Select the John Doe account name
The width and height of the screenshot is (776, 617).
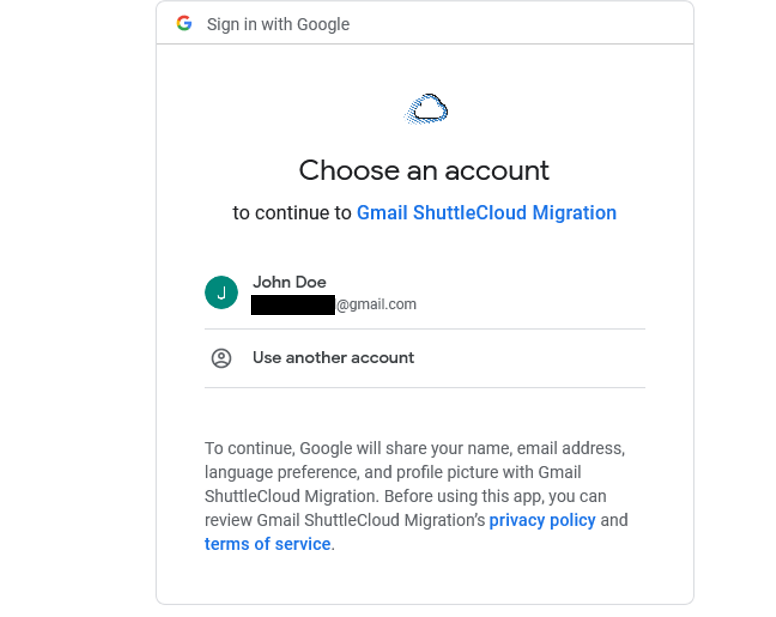point(289,282)
